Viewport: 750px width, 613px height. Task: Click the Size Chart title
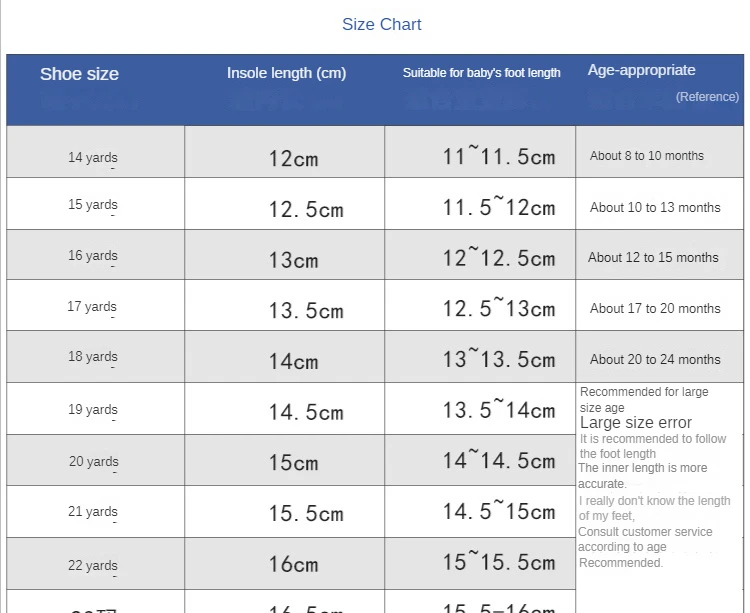[x=382, y=25]
